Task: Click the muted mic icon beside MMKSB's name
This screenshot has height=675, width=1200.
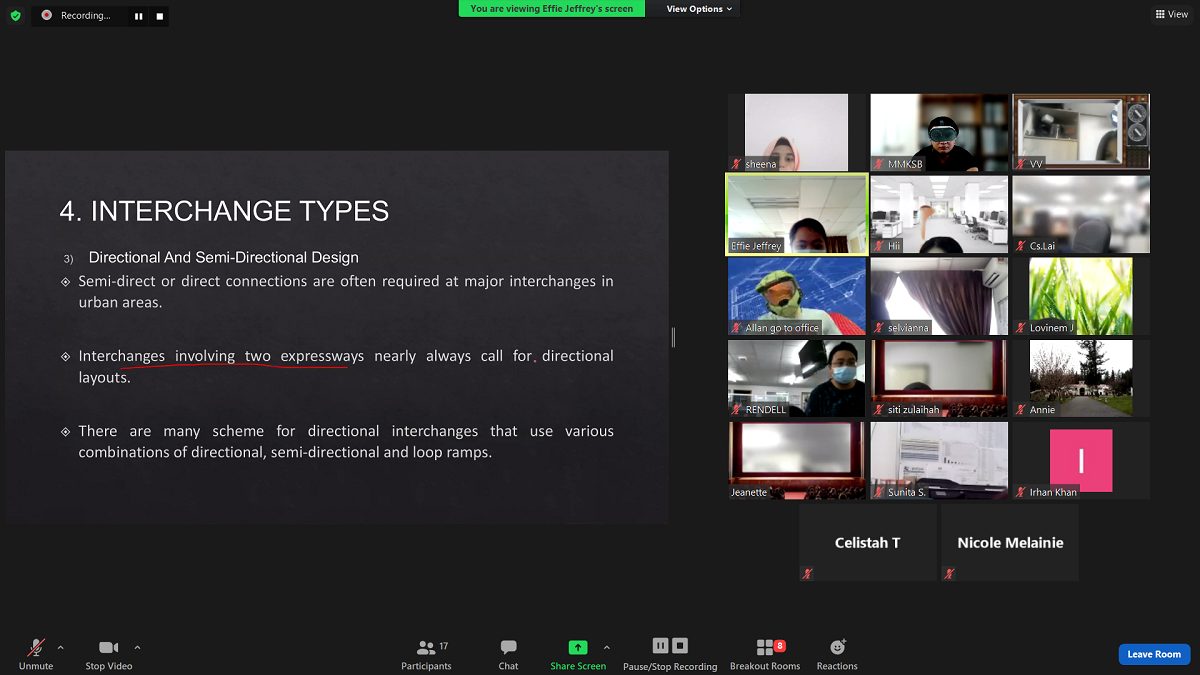Action: point(879,164)
